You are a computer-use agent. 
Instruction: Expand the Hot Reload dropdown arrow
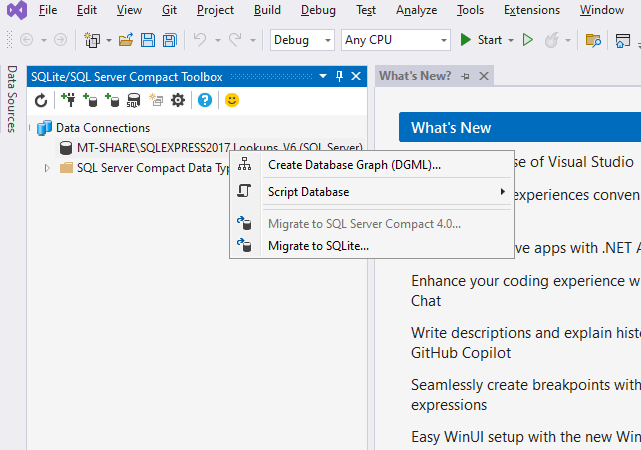coord(568,40)
